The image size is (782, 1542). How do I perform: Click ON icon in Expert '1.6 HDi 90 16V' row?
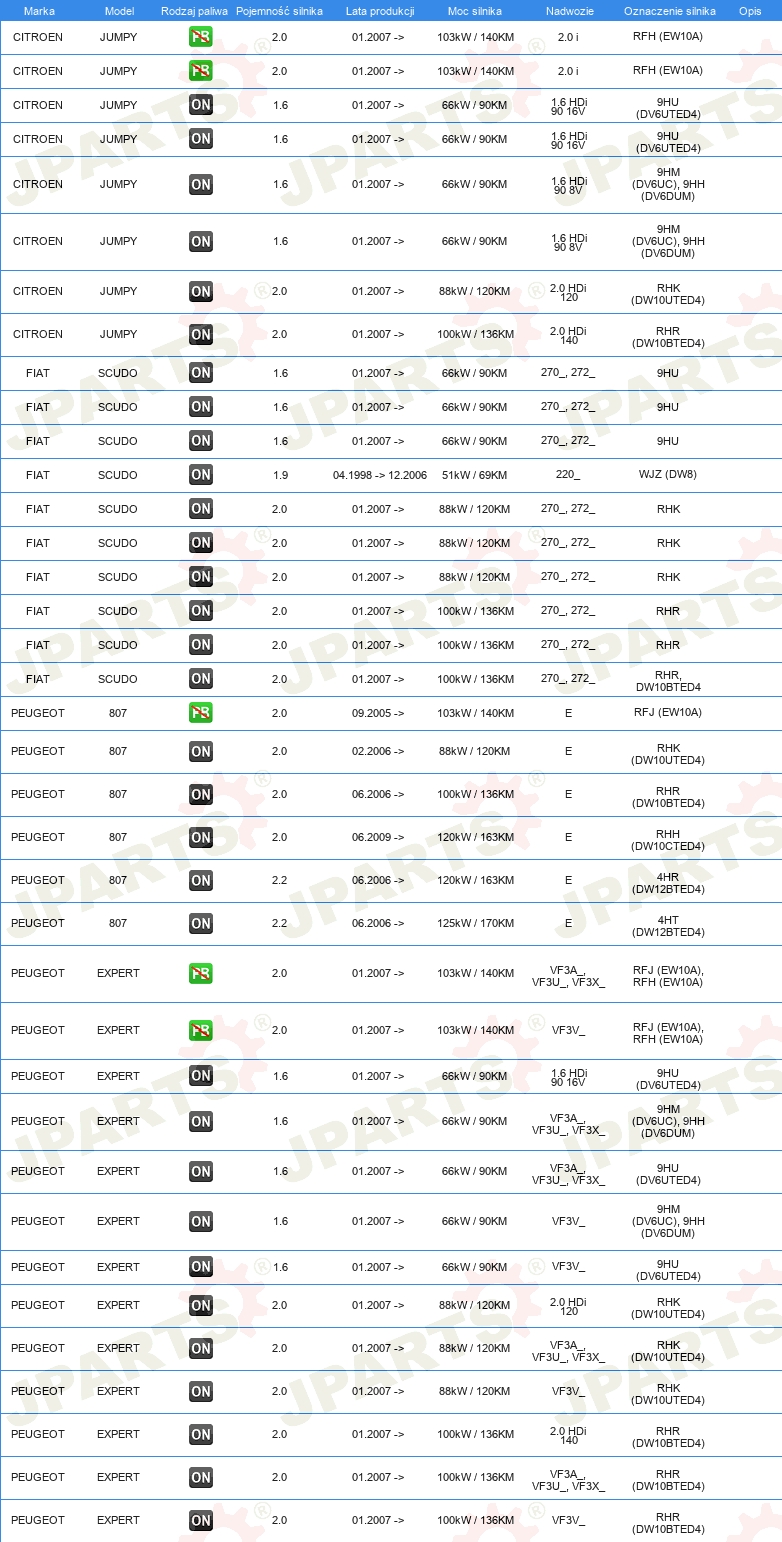pos(201,1077)
